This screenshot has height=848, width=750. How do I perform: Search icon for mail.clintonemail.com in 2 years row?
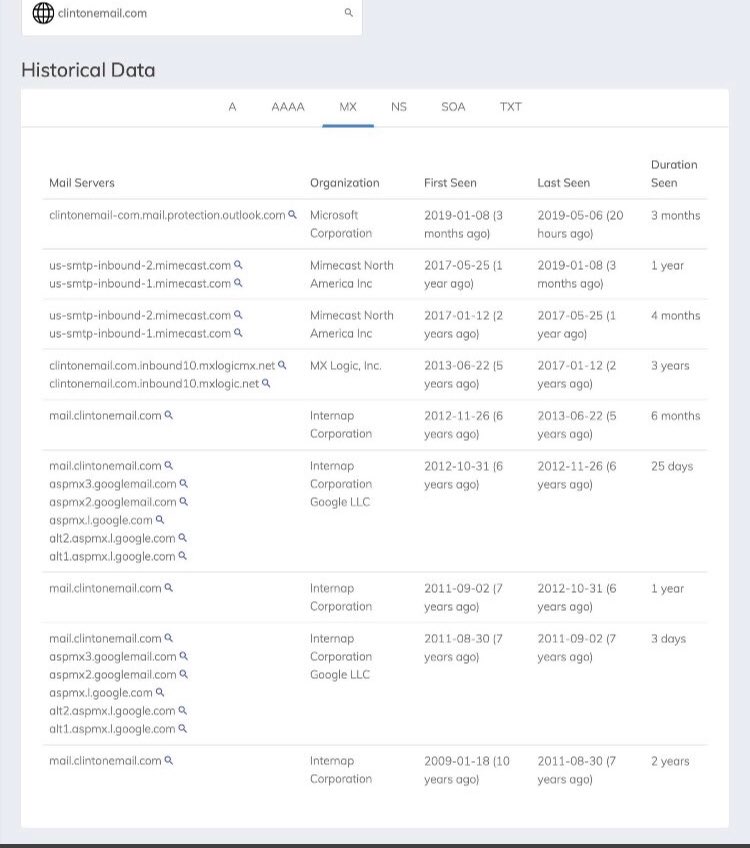tap(169, 760)
